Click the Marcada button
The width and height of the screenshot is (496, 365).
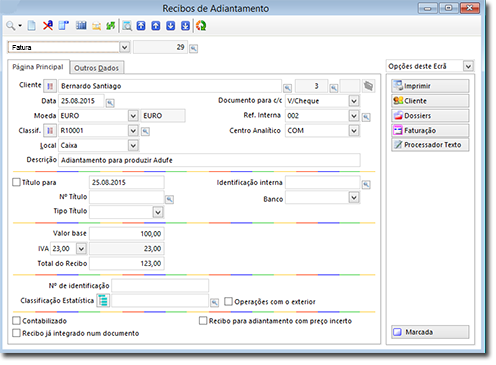[x=430, y=332]
